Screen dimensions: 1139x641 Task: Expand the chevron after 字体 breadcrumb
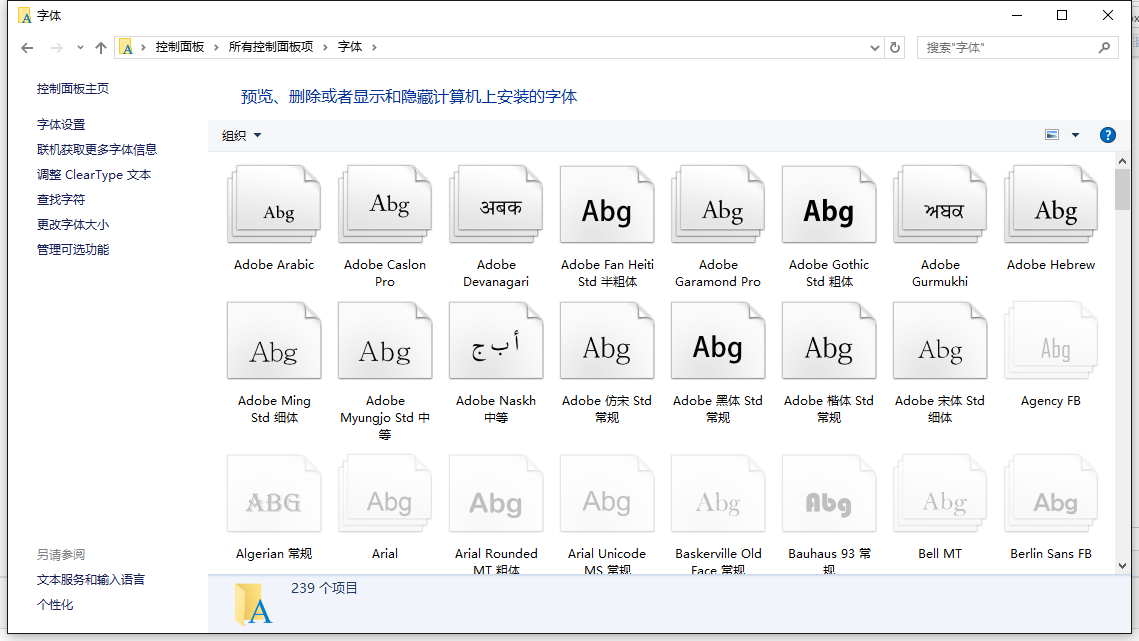374,47
